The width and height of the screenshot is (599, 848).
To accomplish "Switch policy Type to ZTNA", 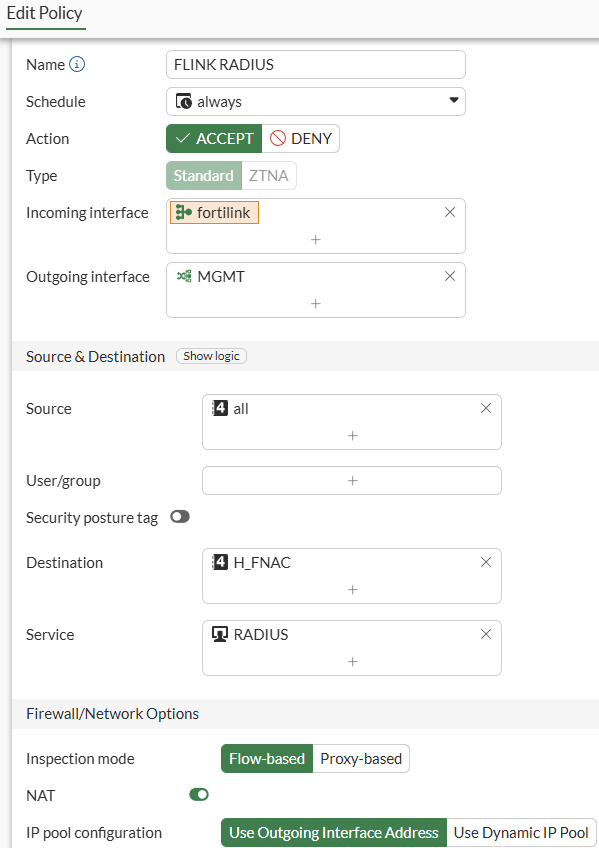I will (269, 176).
